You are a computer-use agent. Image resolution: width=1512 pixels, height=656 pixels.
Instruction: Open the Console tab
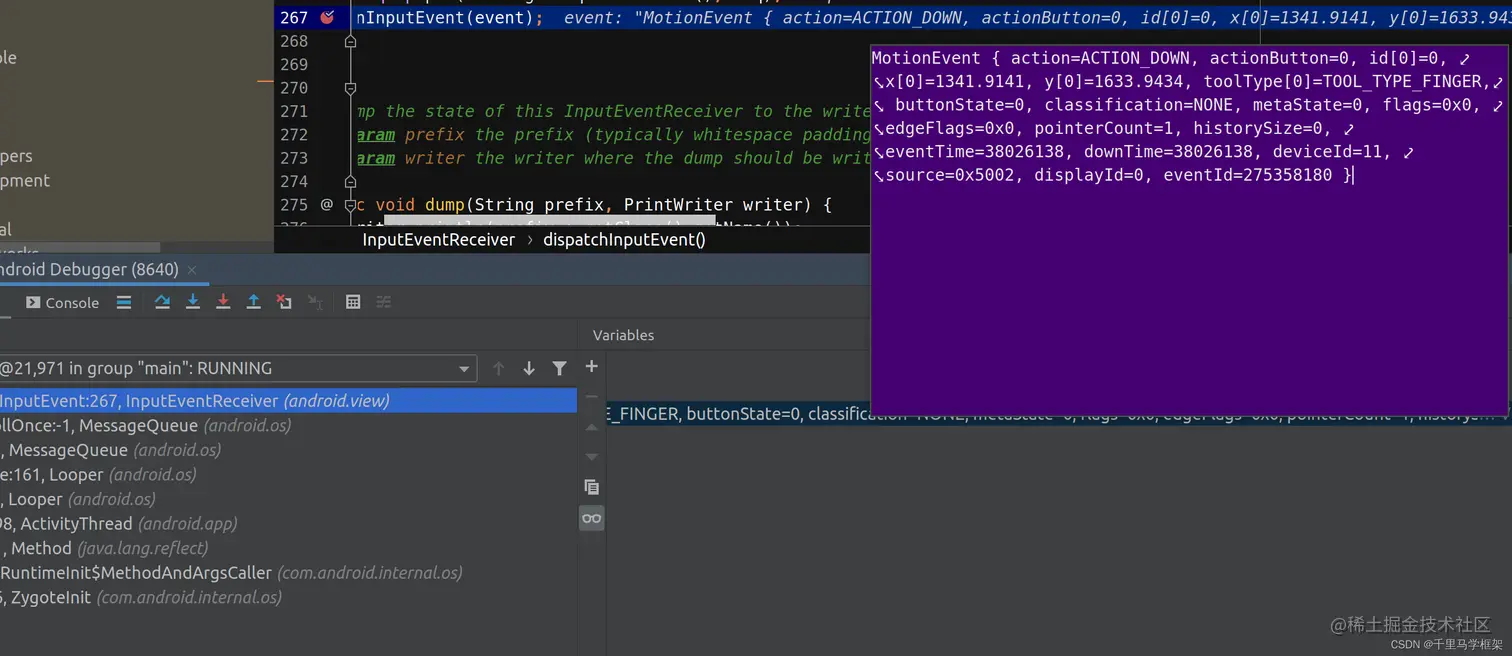[x=62, y=302]
